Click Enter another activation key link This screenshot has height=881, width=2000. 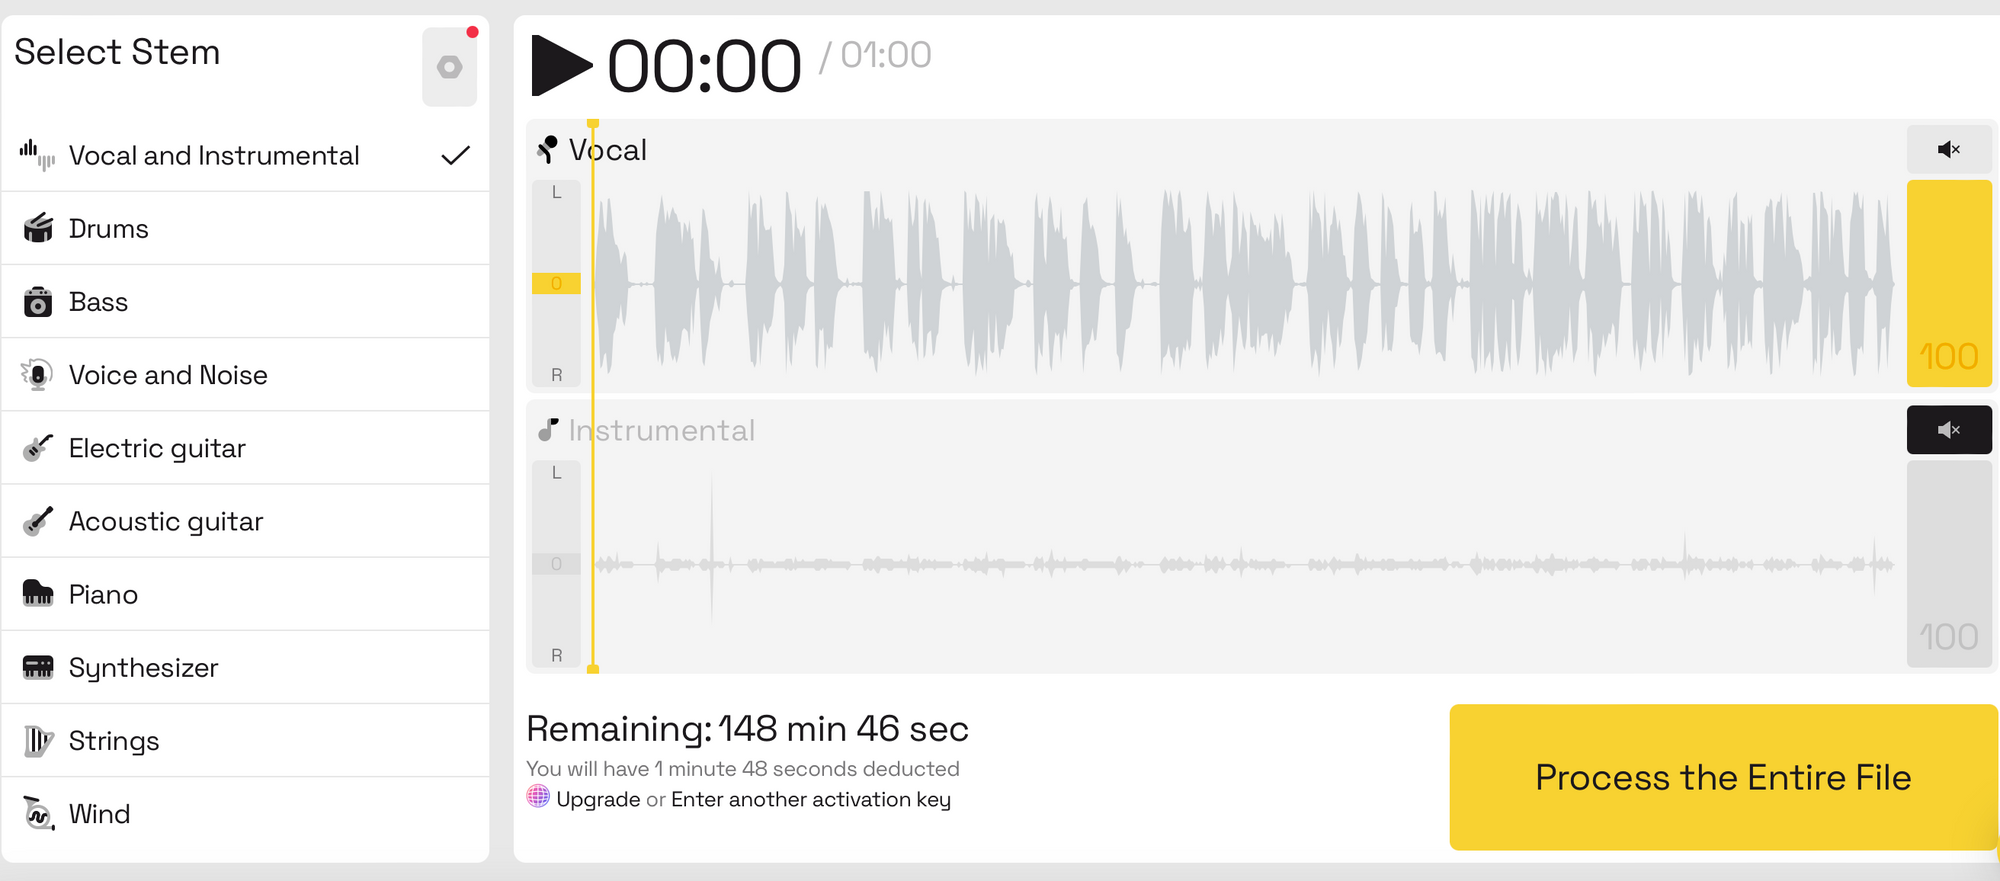811,800
